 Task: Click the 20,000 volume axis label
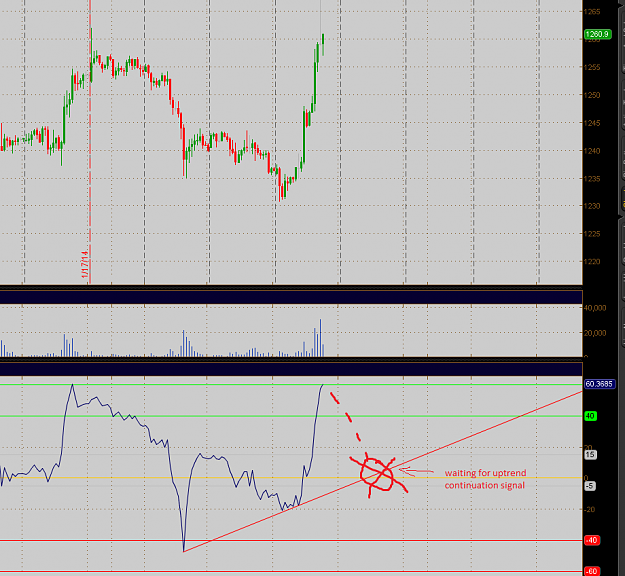tap(595, 333)
